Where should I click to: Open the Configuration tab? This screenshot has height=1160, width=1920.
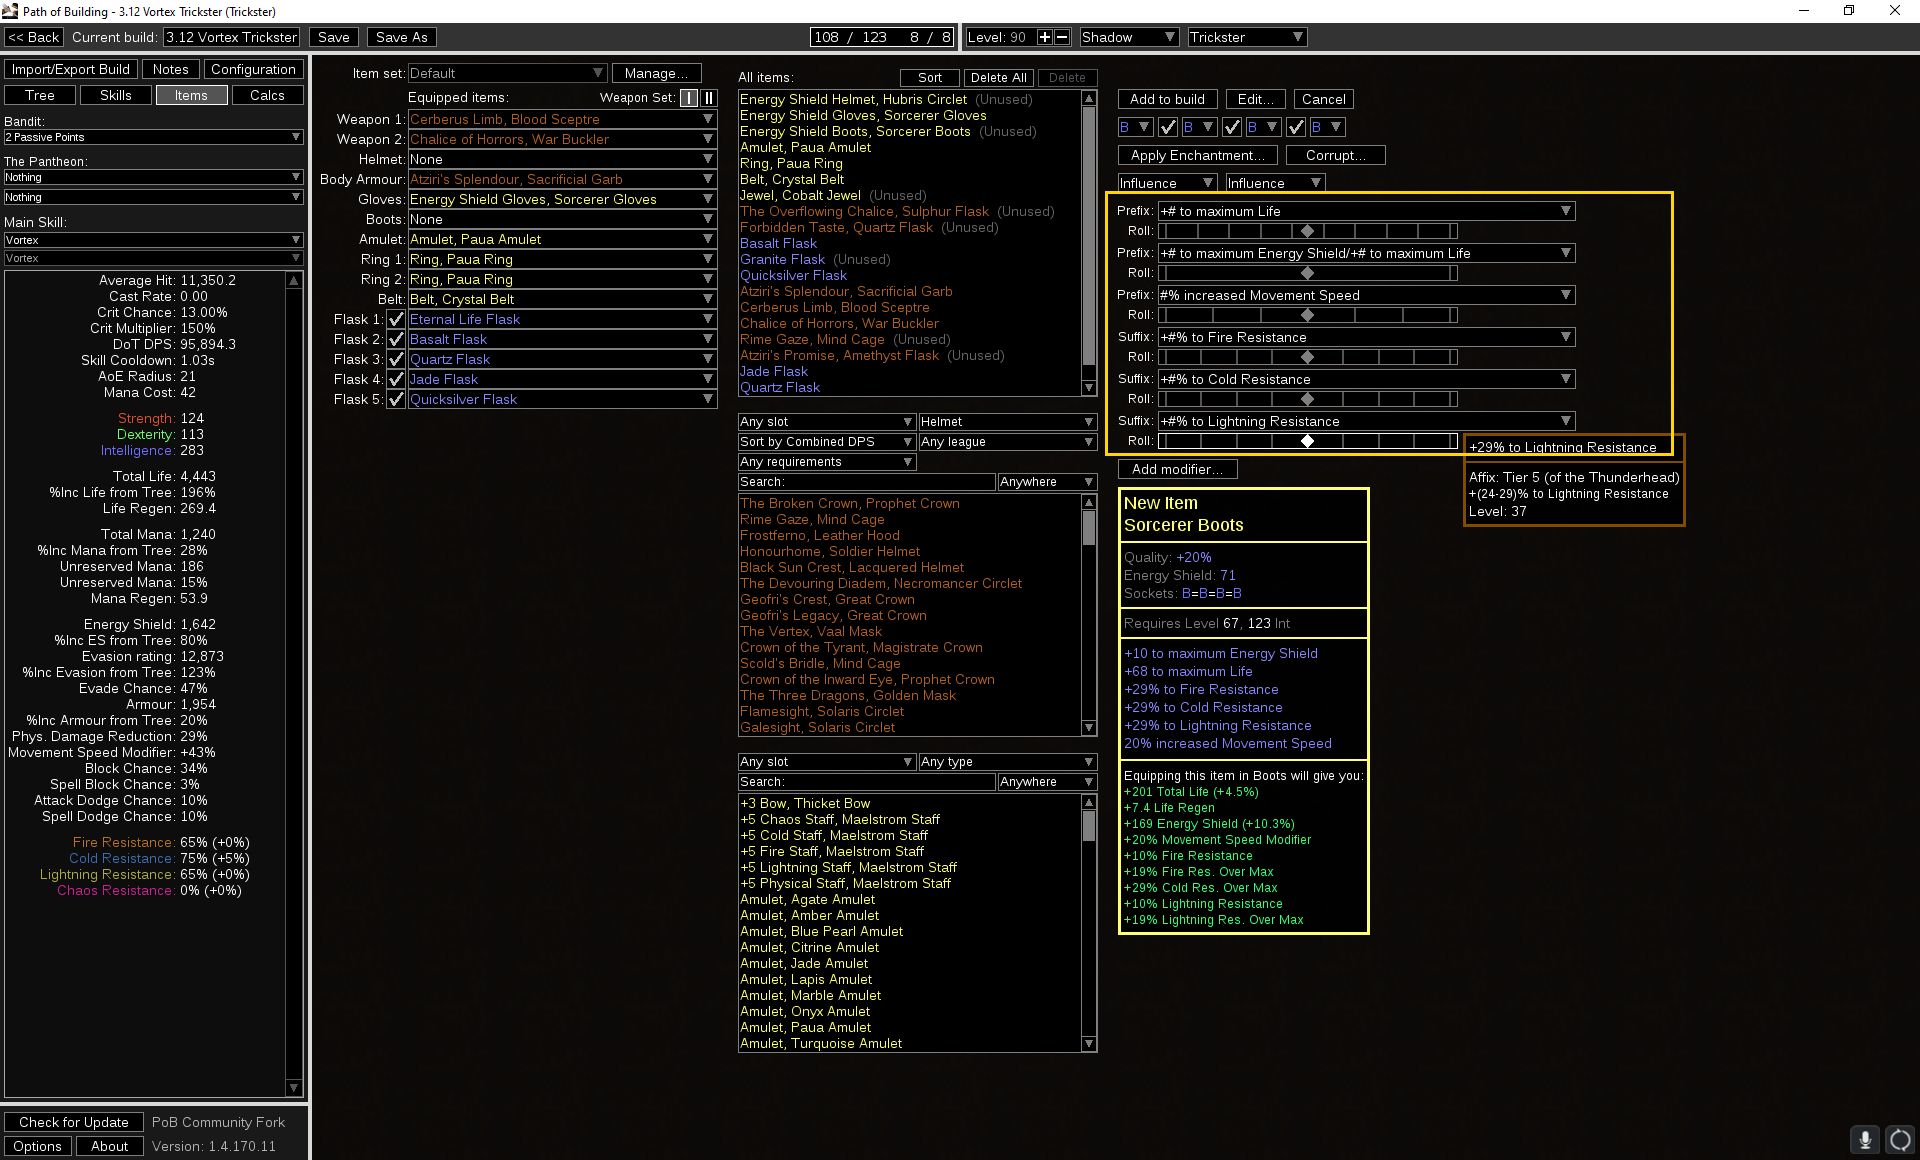254,68
